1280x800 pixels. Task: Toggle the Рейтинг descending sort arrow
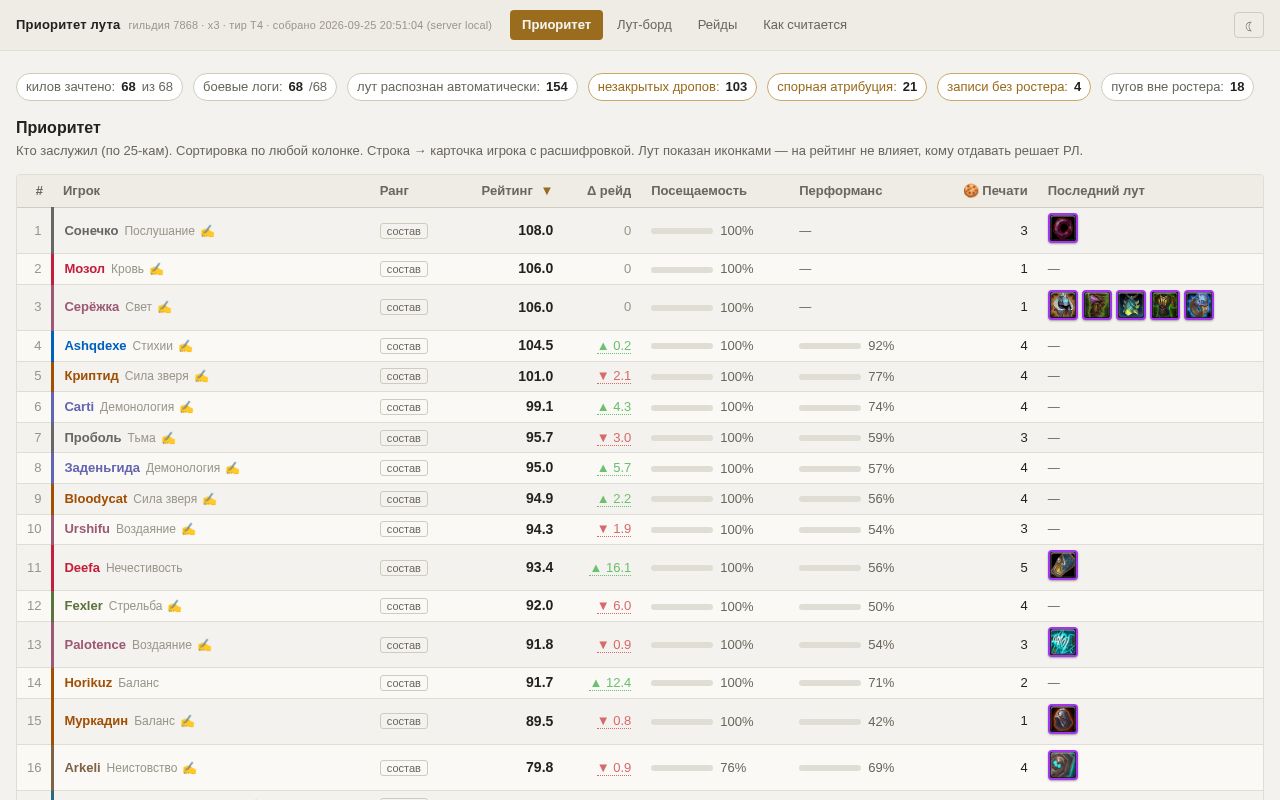coord(547,191)
